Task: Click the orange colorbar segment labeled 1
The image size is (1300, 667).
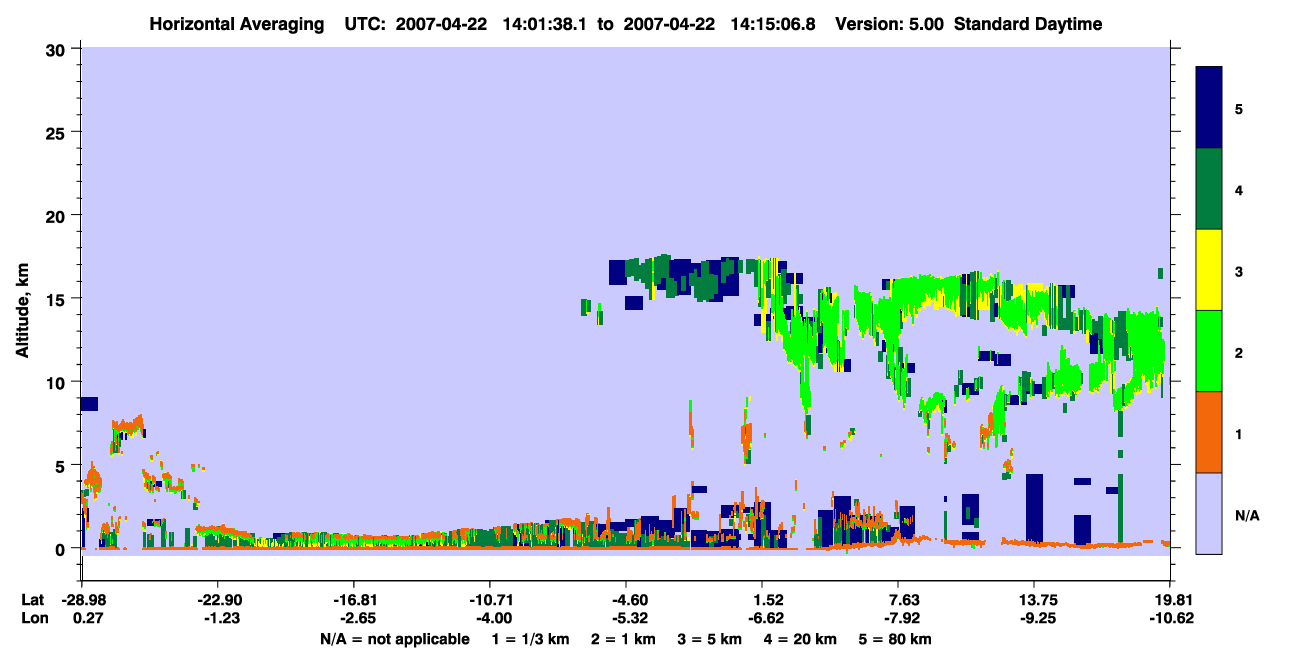Action: [x=1209, y=432]
